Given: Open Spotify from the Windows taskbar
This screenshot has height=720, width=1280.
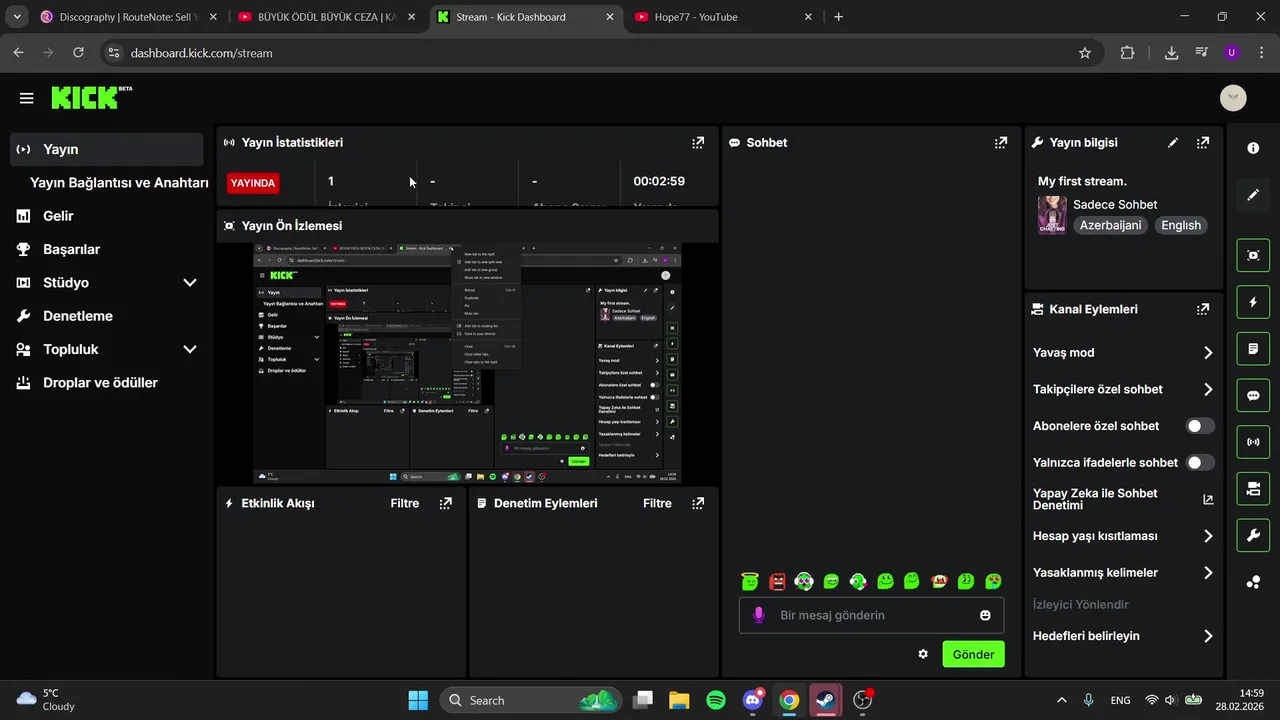Looking at the screenshot, I should (716, 700).
